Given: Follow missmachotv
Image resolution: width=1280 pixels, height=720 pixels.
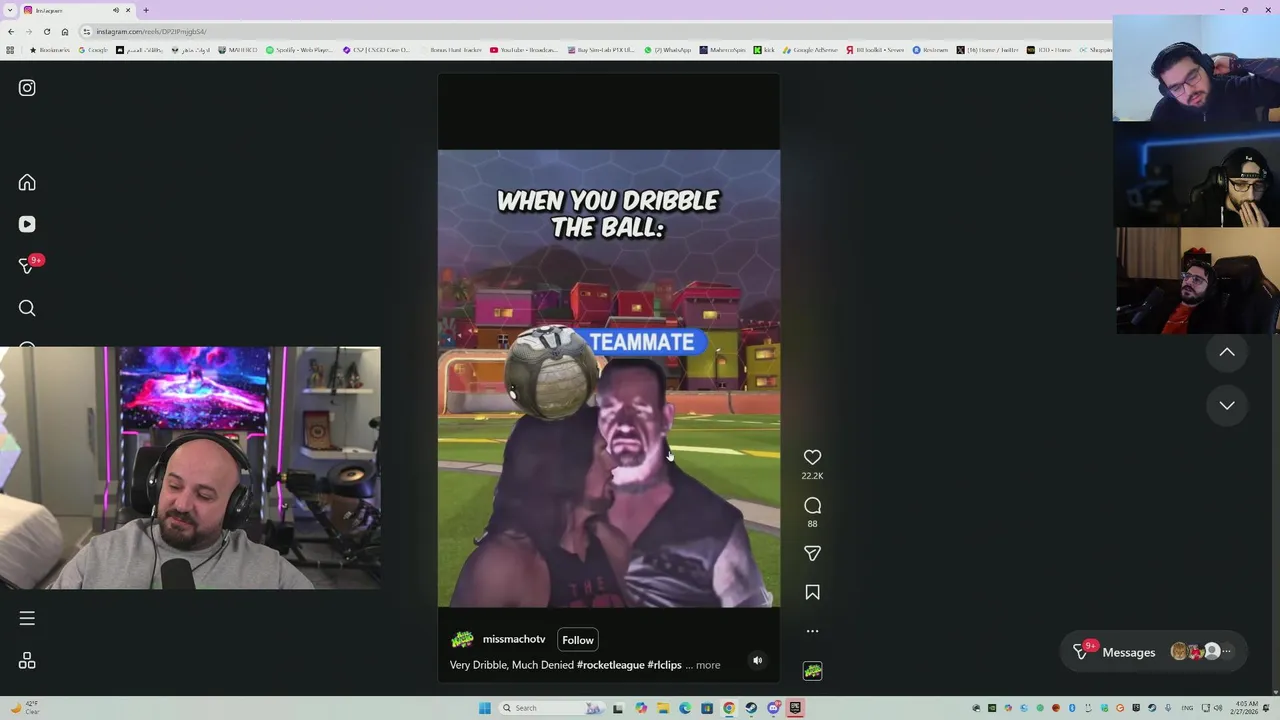Looking at the screenshot, I should pyautogui.click(x=577, y=640).
